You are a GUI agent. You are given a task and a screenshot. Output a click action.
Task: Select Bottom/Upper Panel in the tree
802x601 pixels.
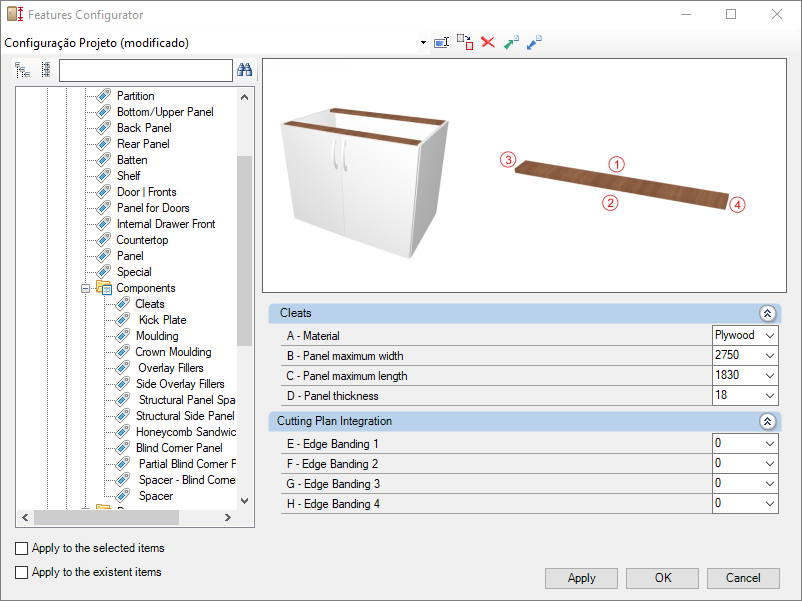click(165, 112)
